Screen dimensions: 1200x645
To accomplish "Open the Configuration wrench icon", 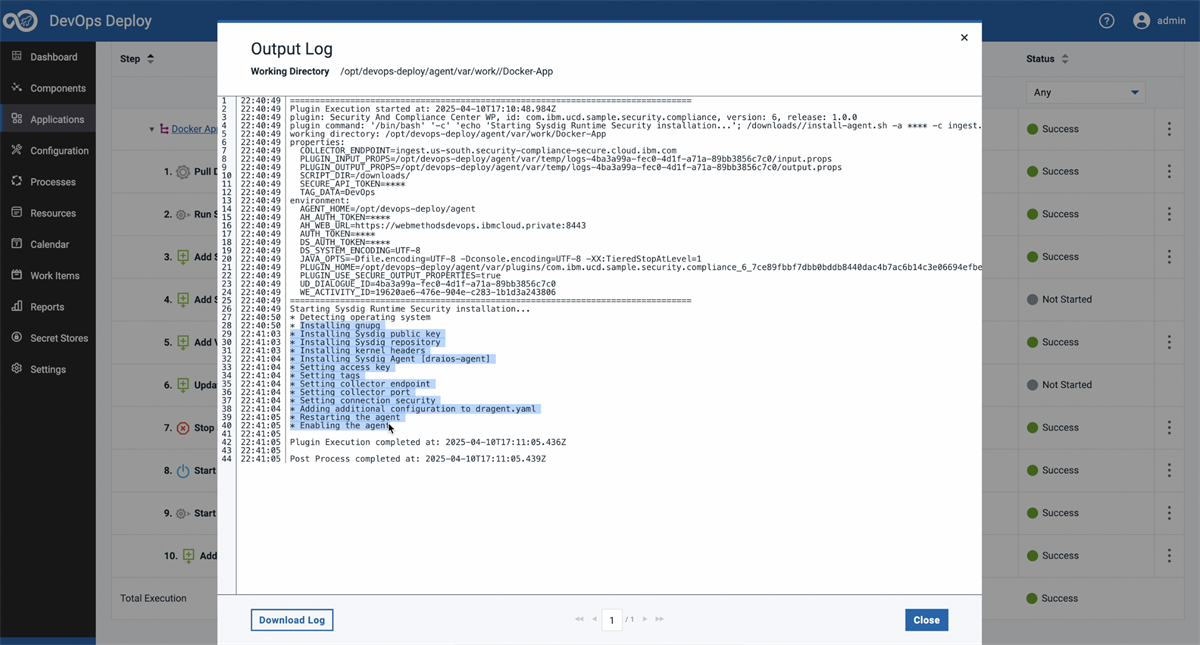I will 17,150.
